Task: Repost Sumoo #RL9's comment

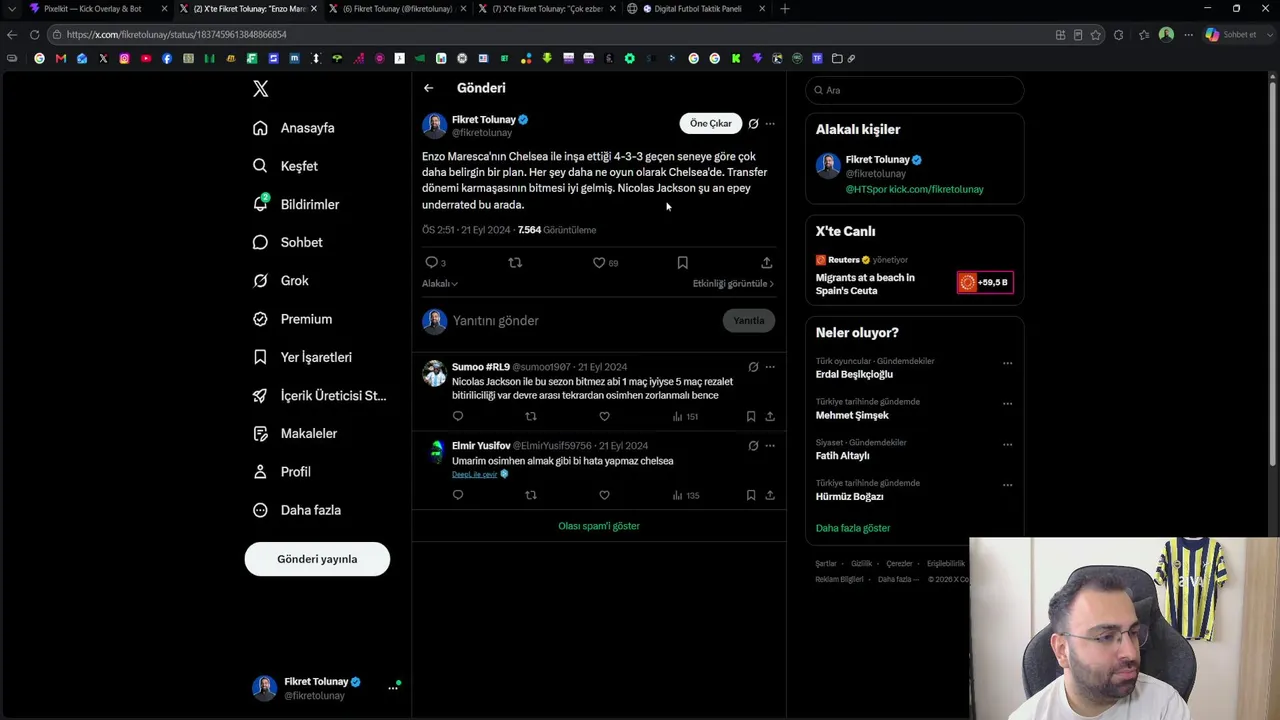Action: tap(531, 416)
